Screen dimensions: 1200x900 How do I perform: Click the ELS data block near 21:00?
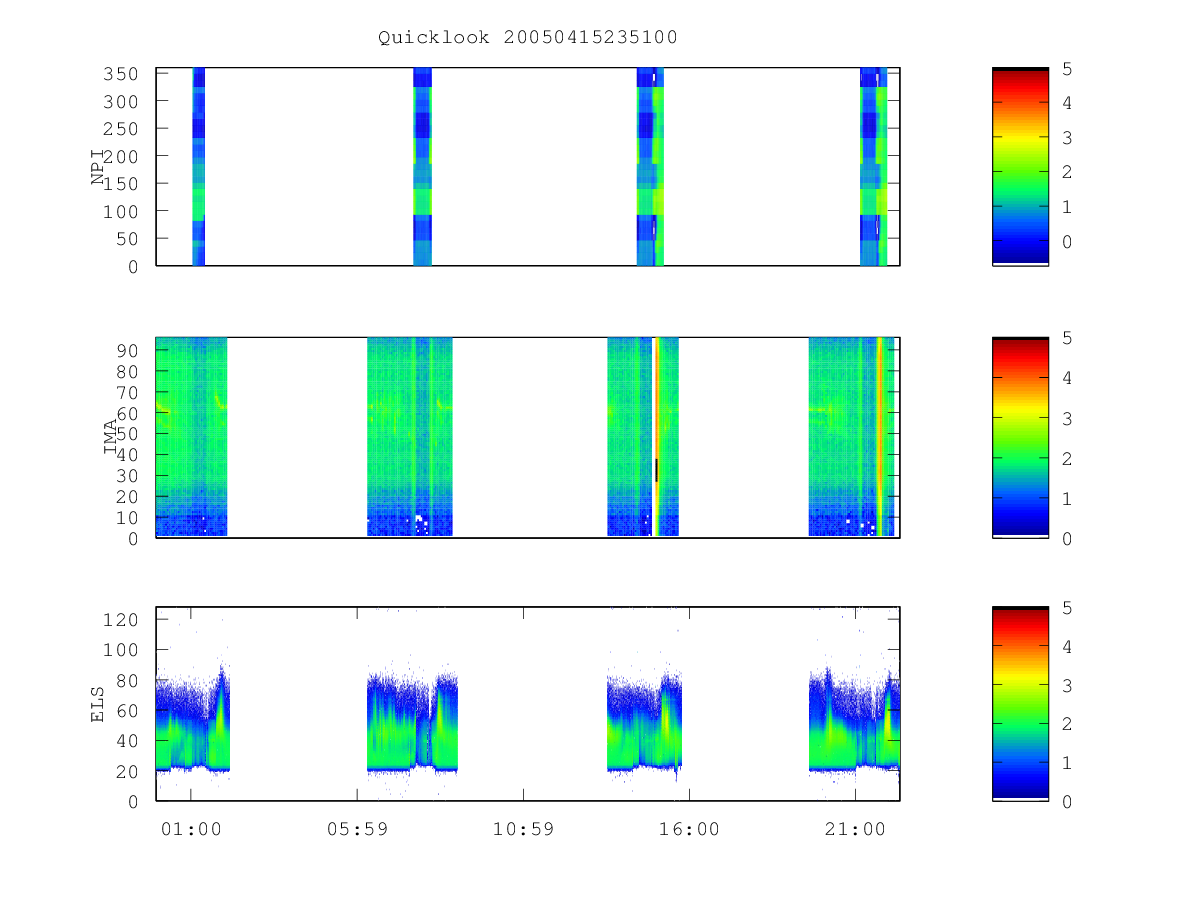(x=854, y=720)
